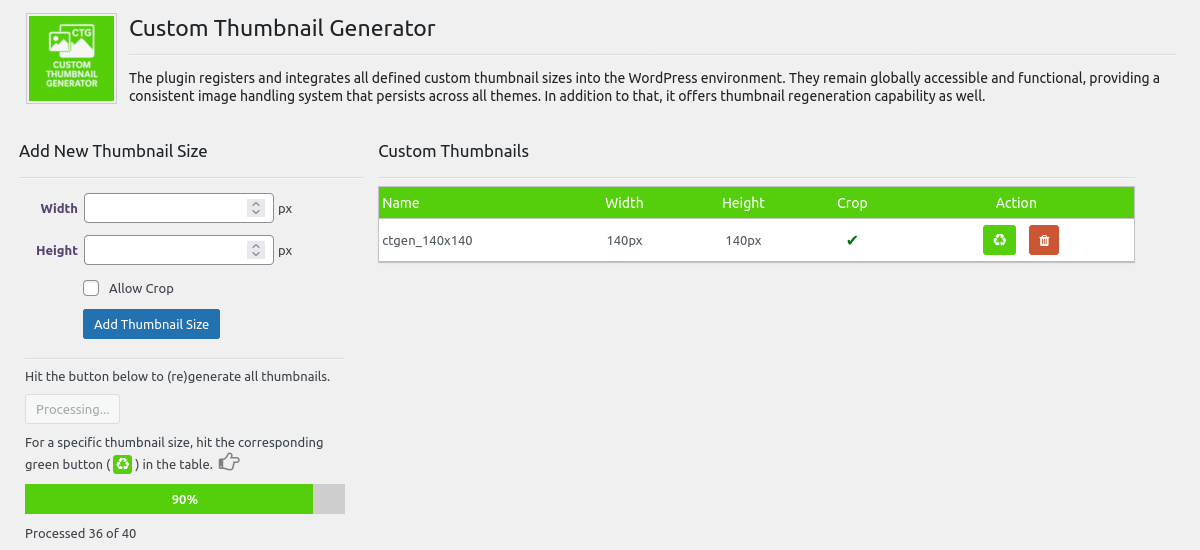
Task: Click the Crop column header
Action: pyautogui.click(x=852, y=202)
